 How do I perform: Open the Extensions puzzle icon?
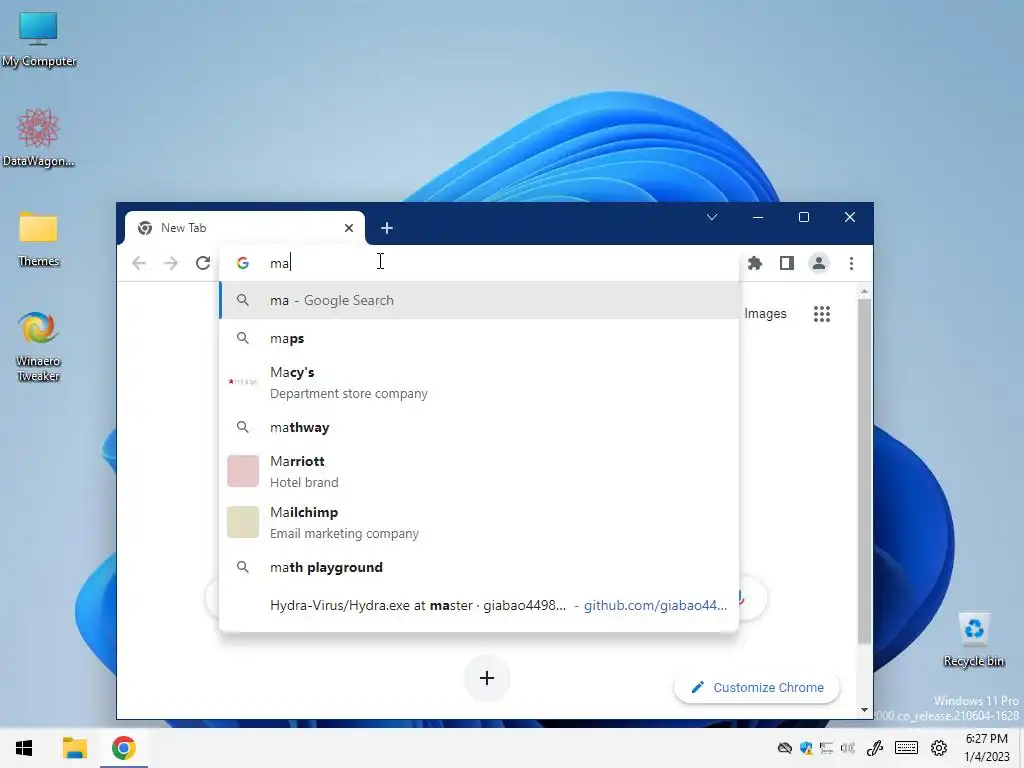coord(755,263)
